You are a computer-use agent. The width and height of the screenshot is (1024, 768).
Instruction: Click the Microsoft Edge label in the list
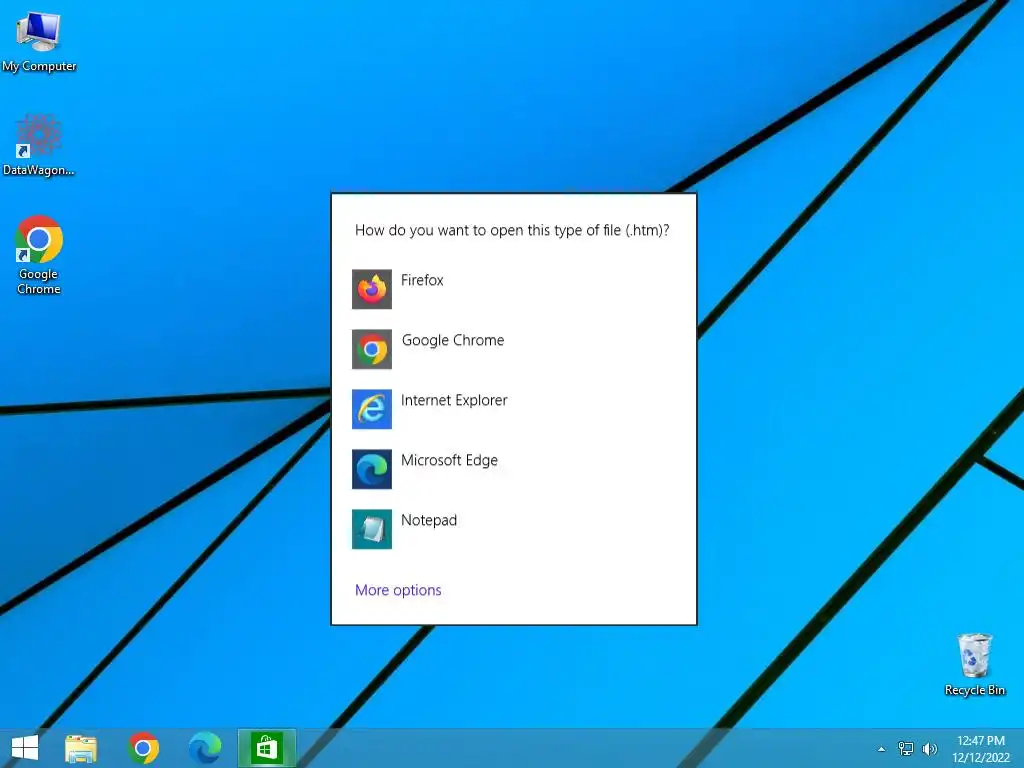[449, 460]
